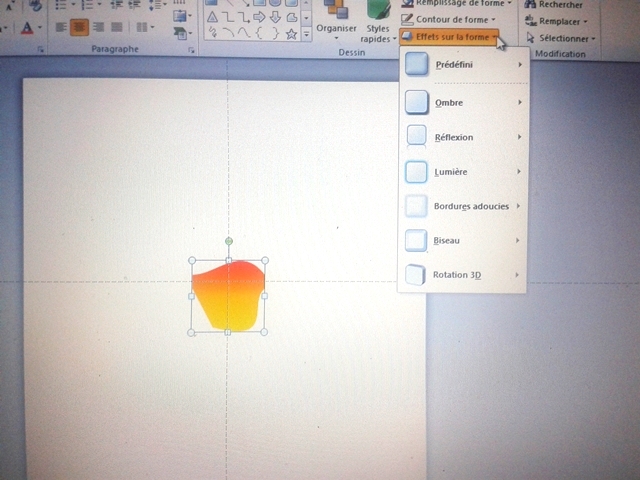Click the Bordures adoucies icon

click(x=417, y=206)
